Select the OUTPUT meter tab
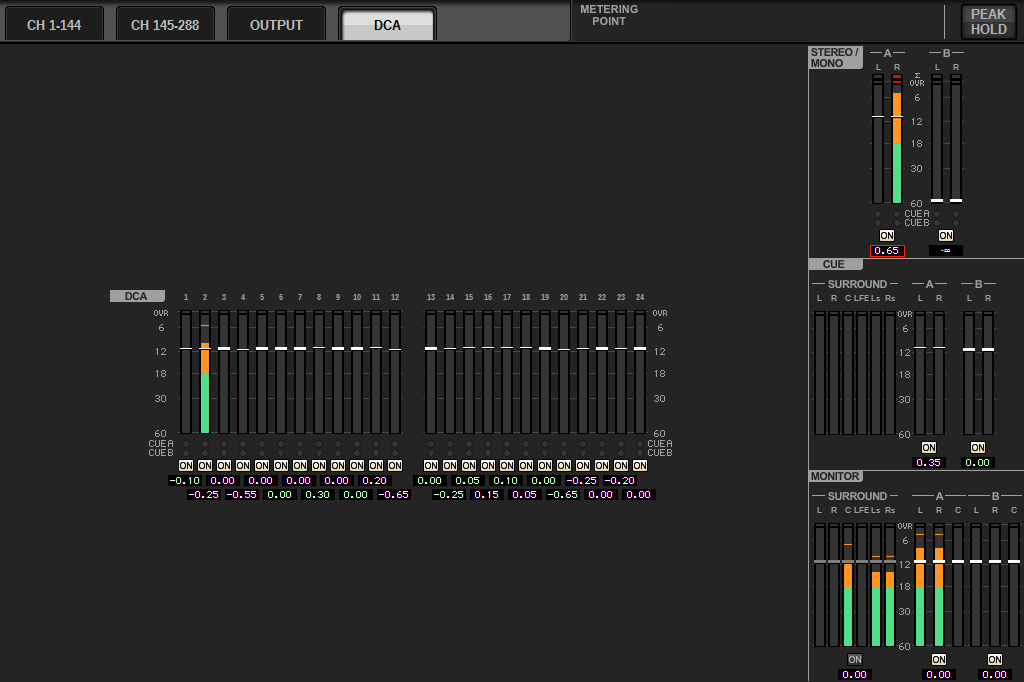 tap(276, 25)
